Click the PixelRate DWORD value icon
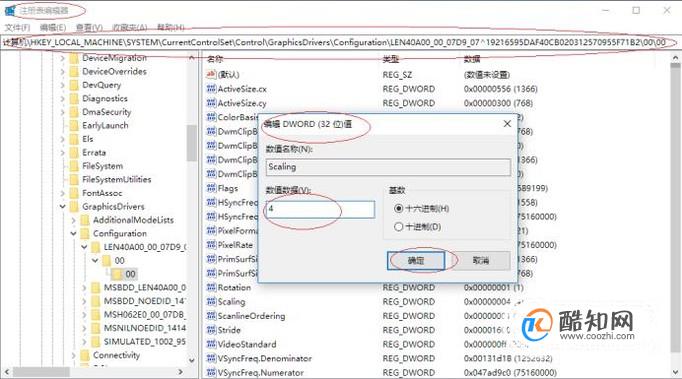Image resolution: width=682 pixels, height=379 pixels. [211, 245]
